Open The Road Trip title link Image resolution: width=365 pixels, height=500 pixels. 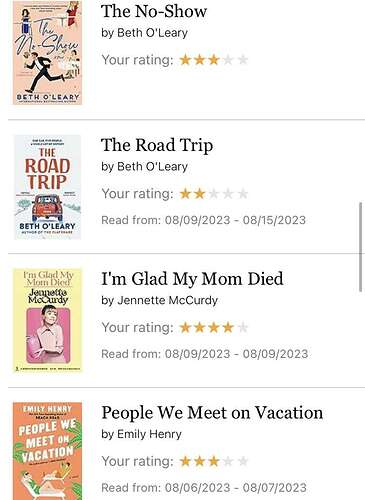pos(157,145)
